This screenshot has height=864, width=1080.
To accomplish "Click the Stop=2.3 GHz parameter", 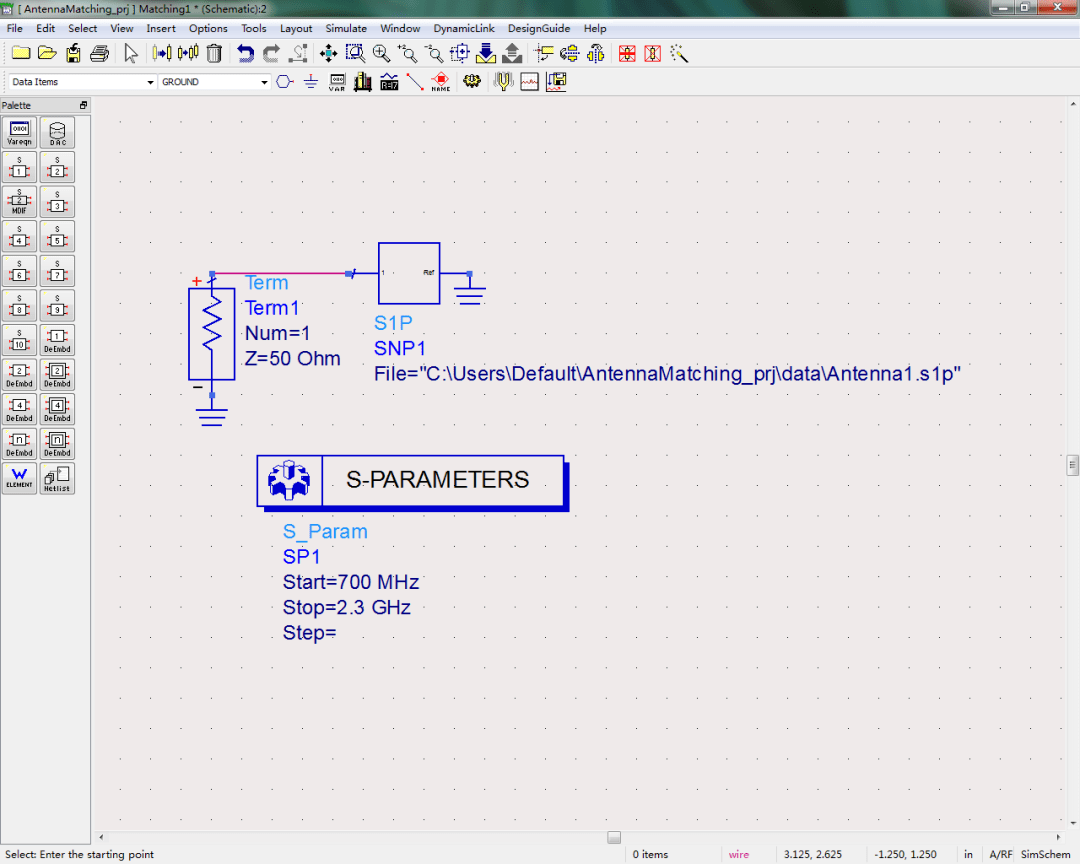I will click(346, 608).
